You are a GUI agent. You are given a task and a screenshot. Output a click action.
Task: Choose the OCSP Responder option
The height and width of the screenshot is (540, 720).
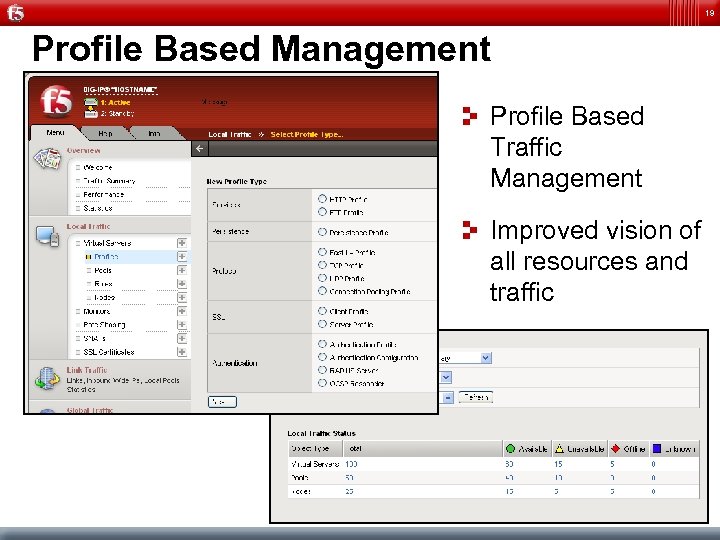pyautogui.click(x=322, y=382)
